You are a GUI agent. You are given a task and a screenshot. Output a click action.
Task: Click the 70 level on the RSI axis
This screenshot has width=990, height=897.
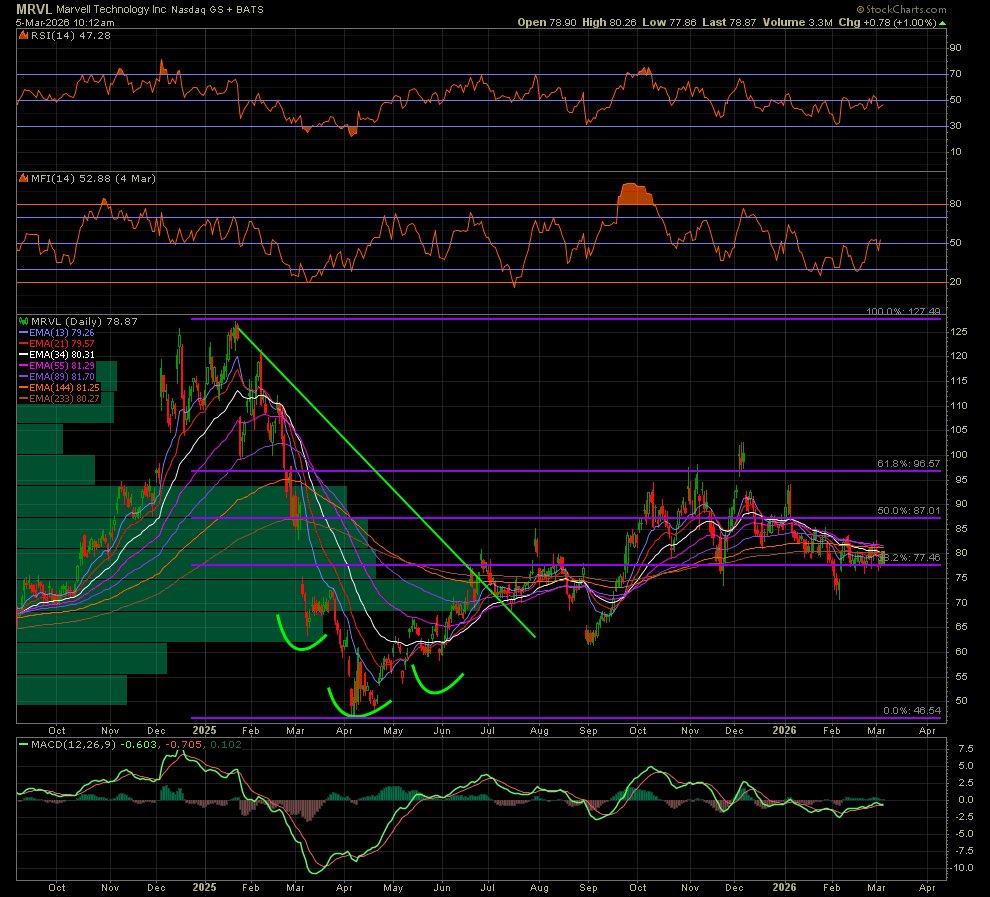click(x=955, y=74)
